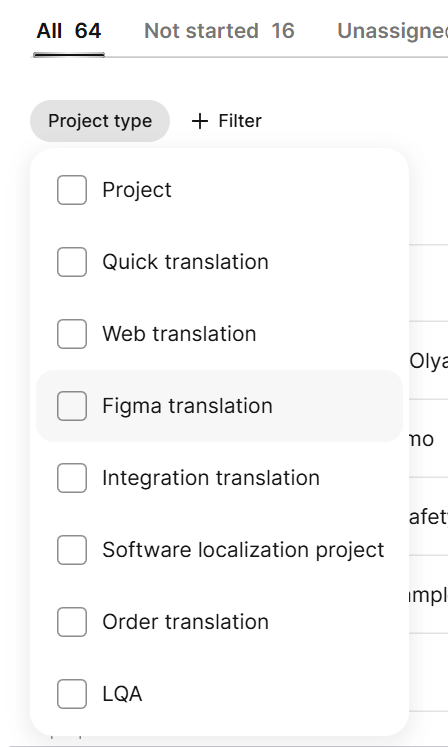Screen dimensions: 448x747
Task: Open the partially visible Olya table row
Action: [x=428, y=361]
